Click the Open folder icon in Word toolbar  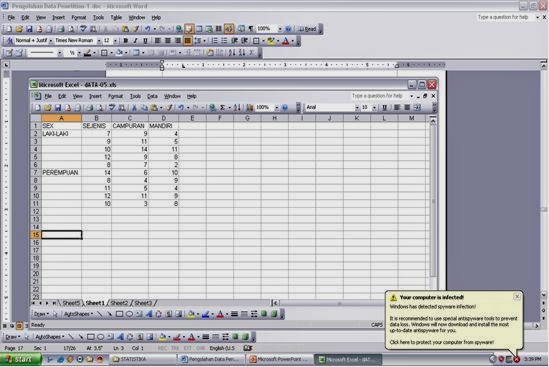19,29
